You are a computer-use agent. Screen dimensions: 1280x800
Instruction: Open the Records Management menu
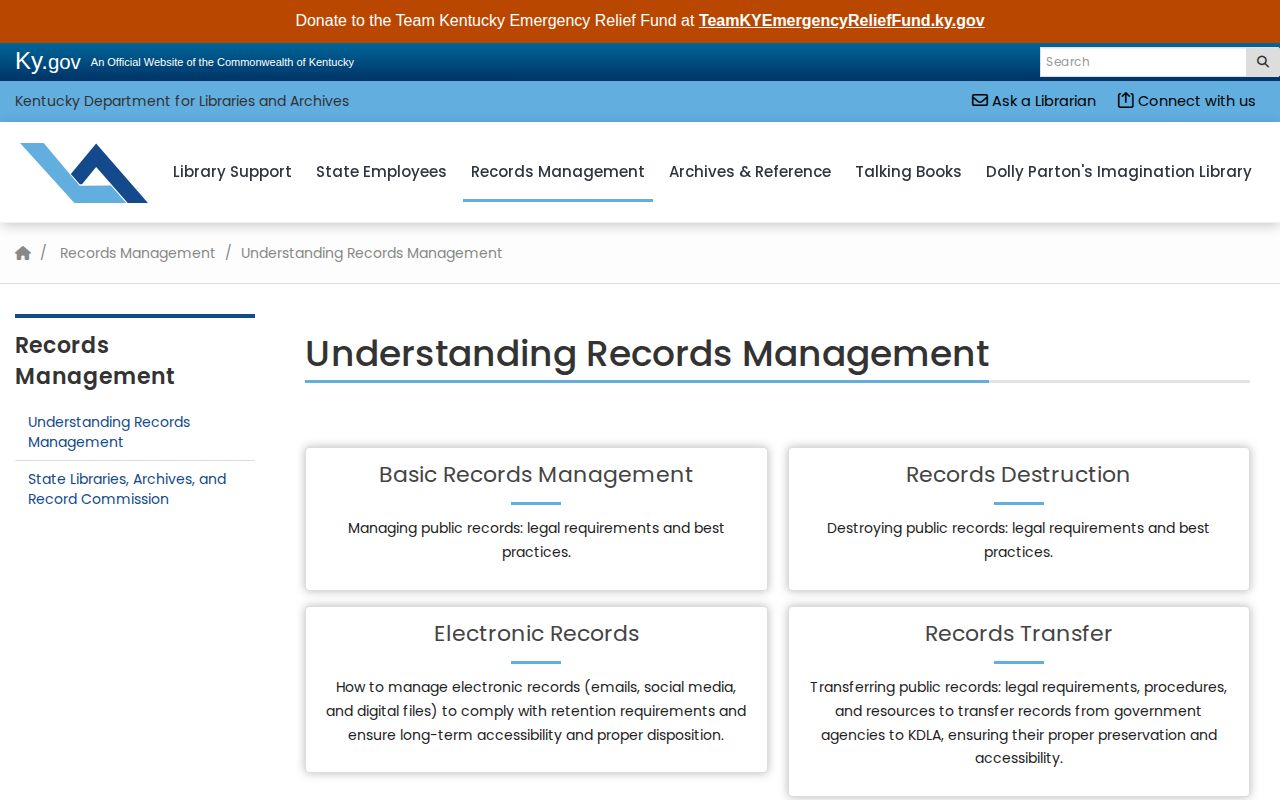[558, 172]
